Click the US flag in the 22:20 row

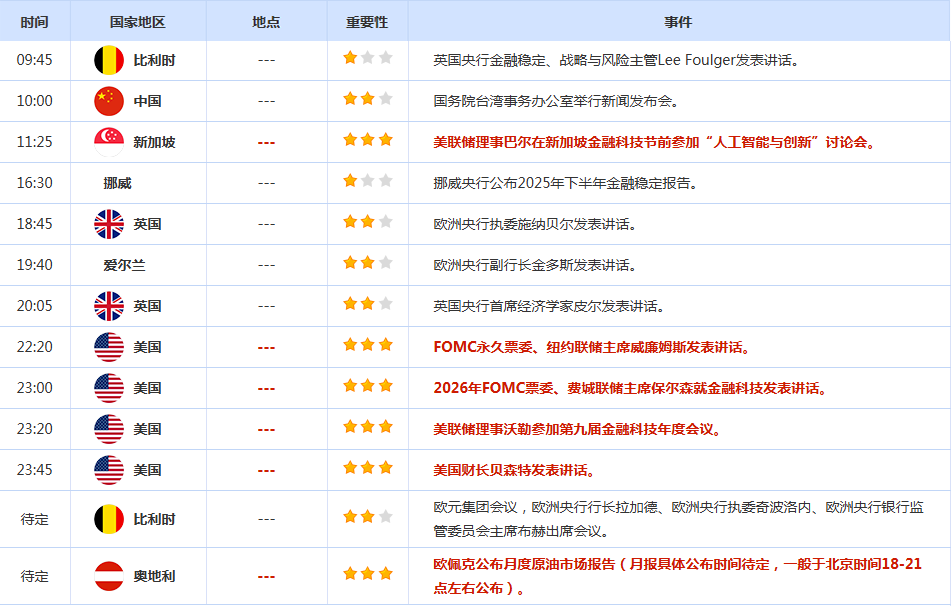tap(109, 347)
